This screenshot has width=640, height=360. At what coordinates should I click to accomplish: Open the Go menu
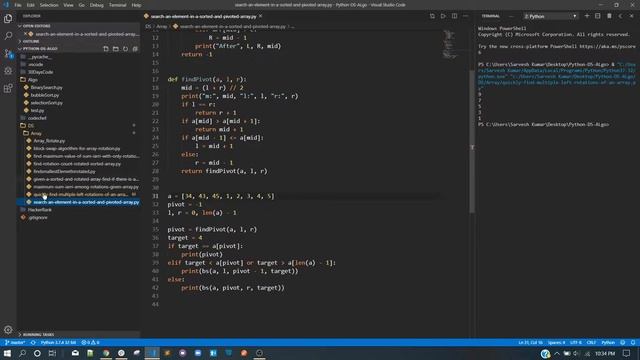pos(82,5)
